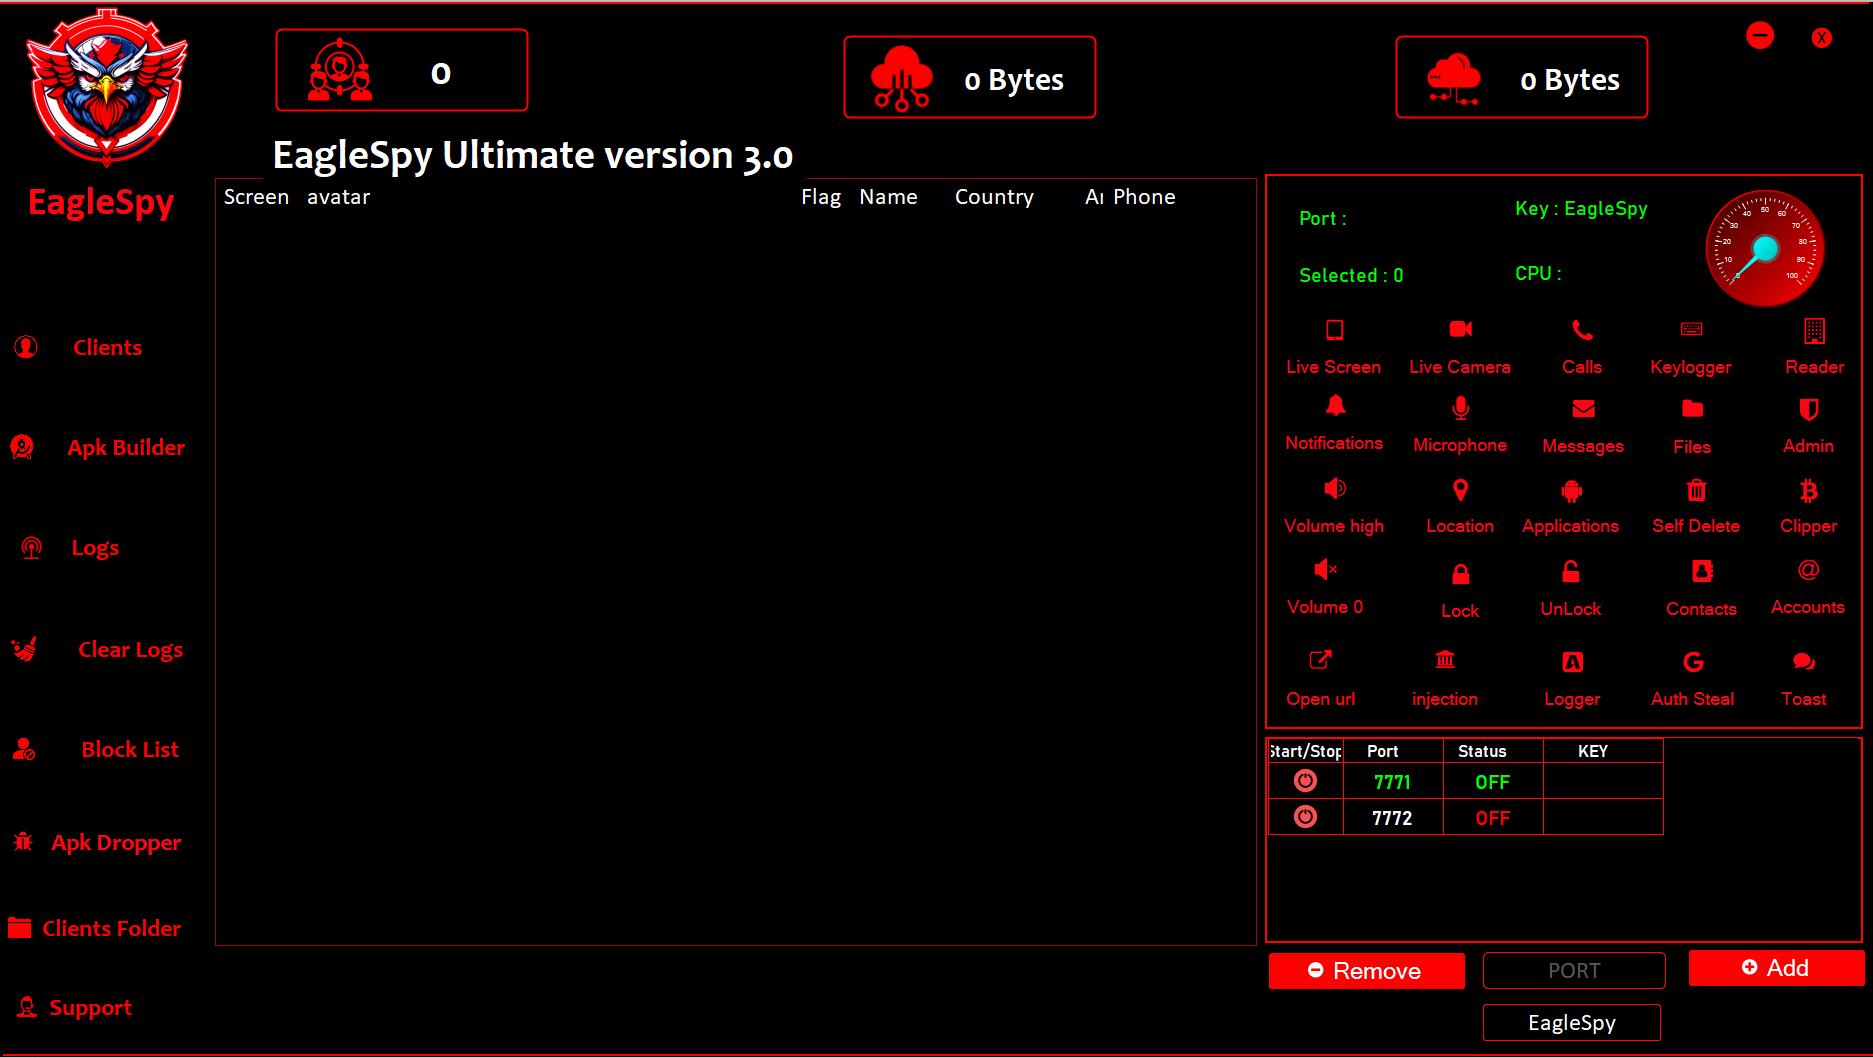
Task: Click the injection bank icon
Action: point(1445,659)
